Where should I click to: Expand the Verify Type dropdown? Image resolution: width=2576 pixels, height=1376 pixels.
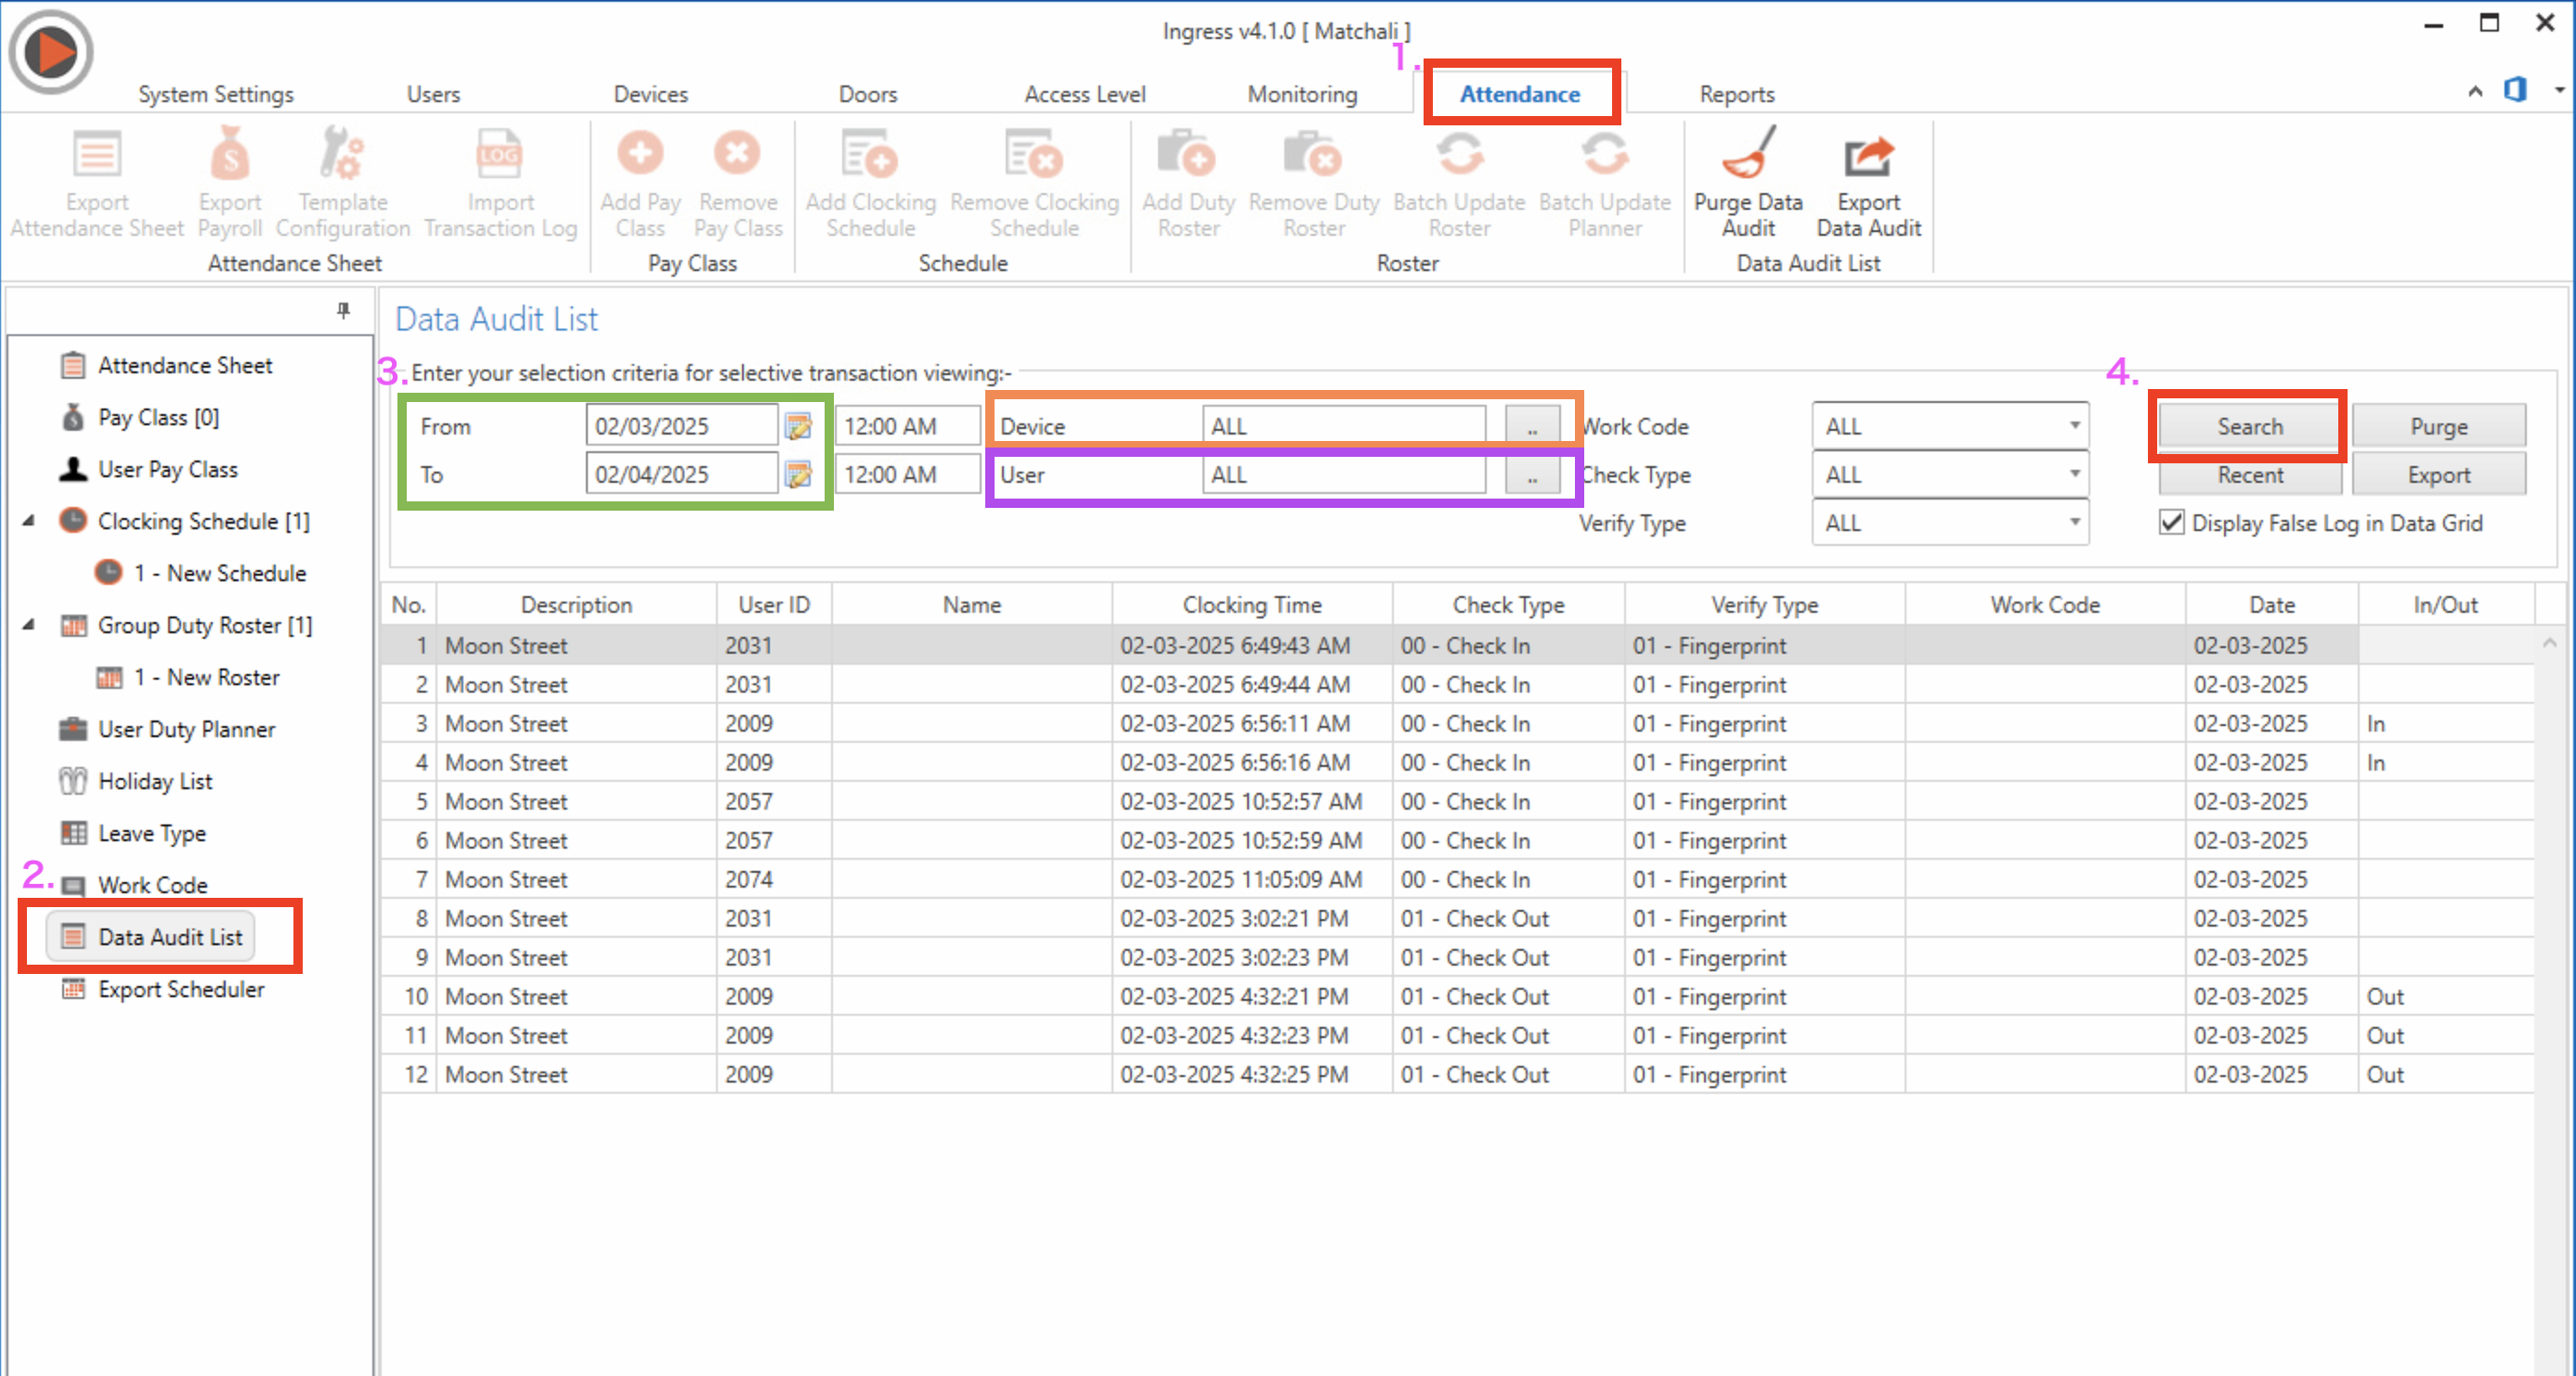click(2075, 522)
